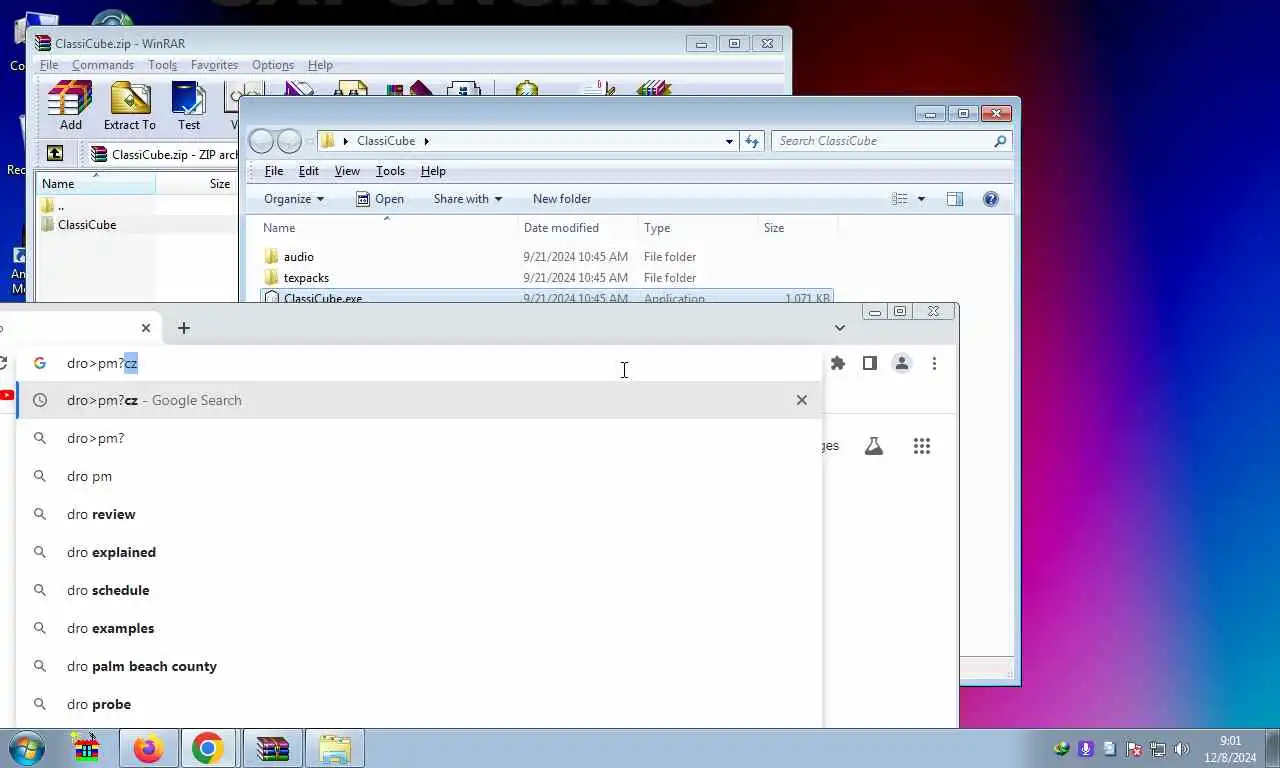Viewport: 1280px width, 768px height.
Task: Sort WinRAR list by Name column
Action: click(96, 184)
